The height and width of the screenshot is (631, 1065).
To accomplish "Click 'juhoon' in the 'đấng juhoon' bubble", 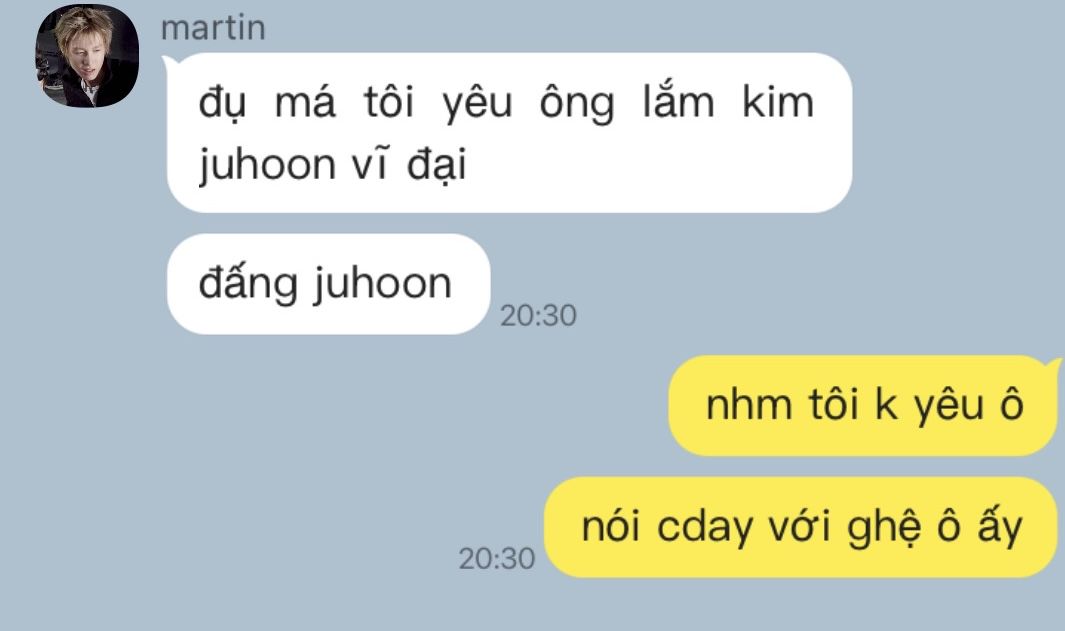I will tap(382, 283).
